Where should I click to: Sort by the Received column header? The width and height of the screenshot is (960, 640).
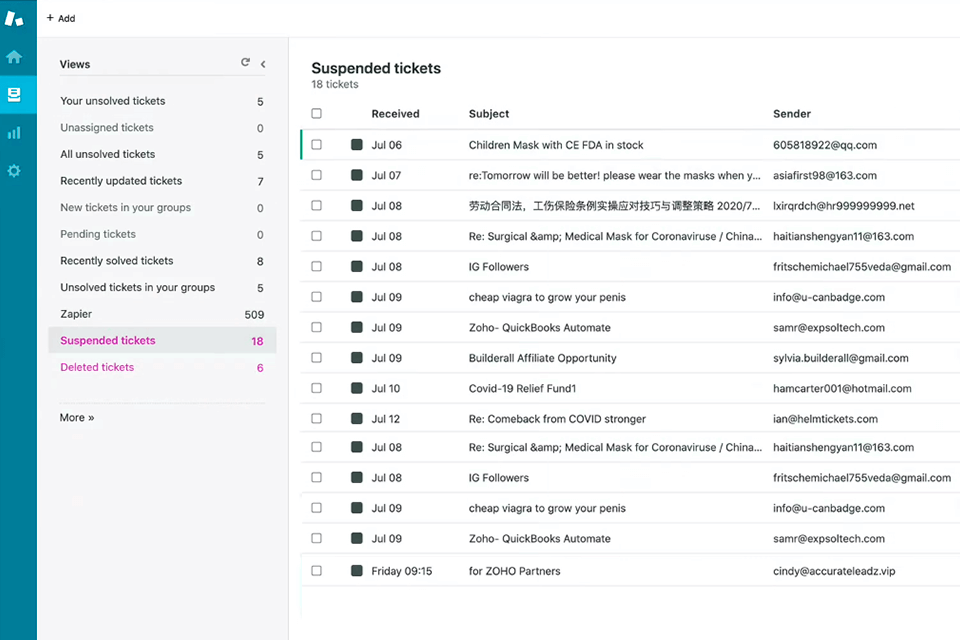pos(396,114)
